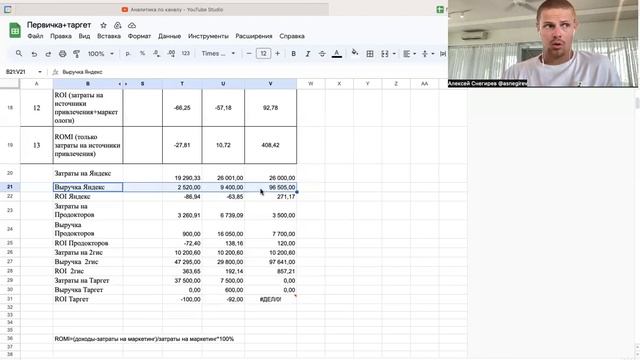Select the Затраты на Яндекс cell

tap(88, 173)
